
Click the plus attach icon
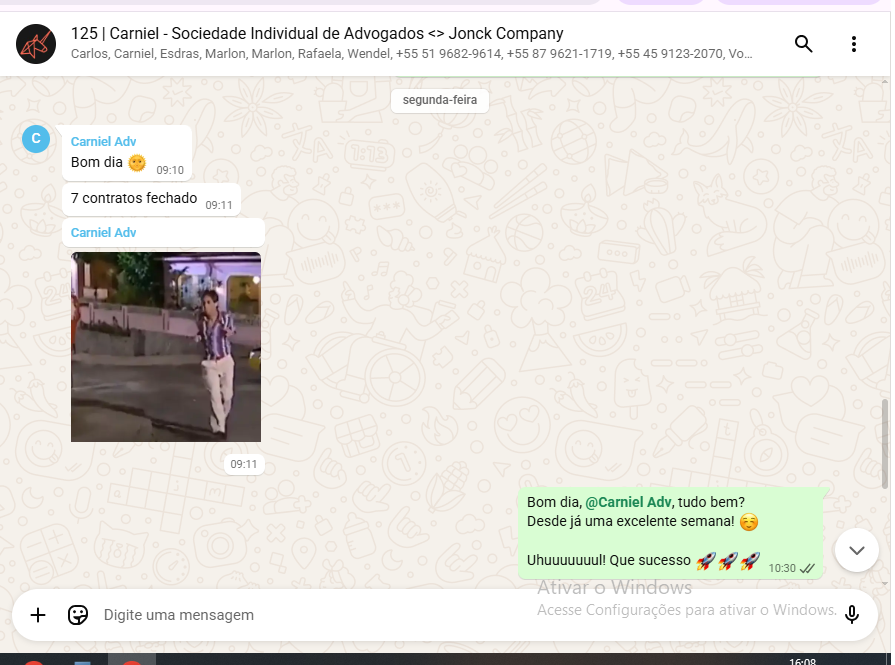[38, 615]
